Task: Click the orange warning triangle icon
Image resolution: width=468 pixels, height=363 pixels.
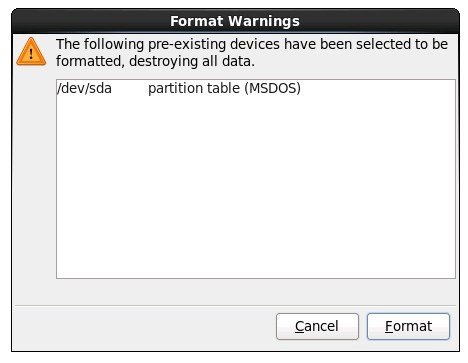Action: [31, 52]
